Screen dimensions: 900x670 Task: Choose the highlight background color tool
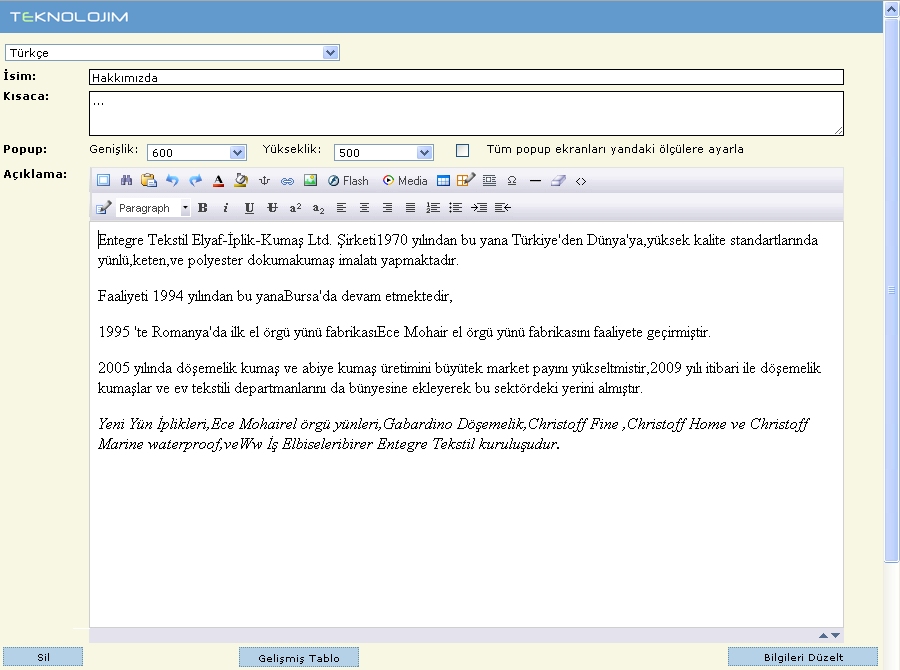pyautogui.click(x=241, y=181)
